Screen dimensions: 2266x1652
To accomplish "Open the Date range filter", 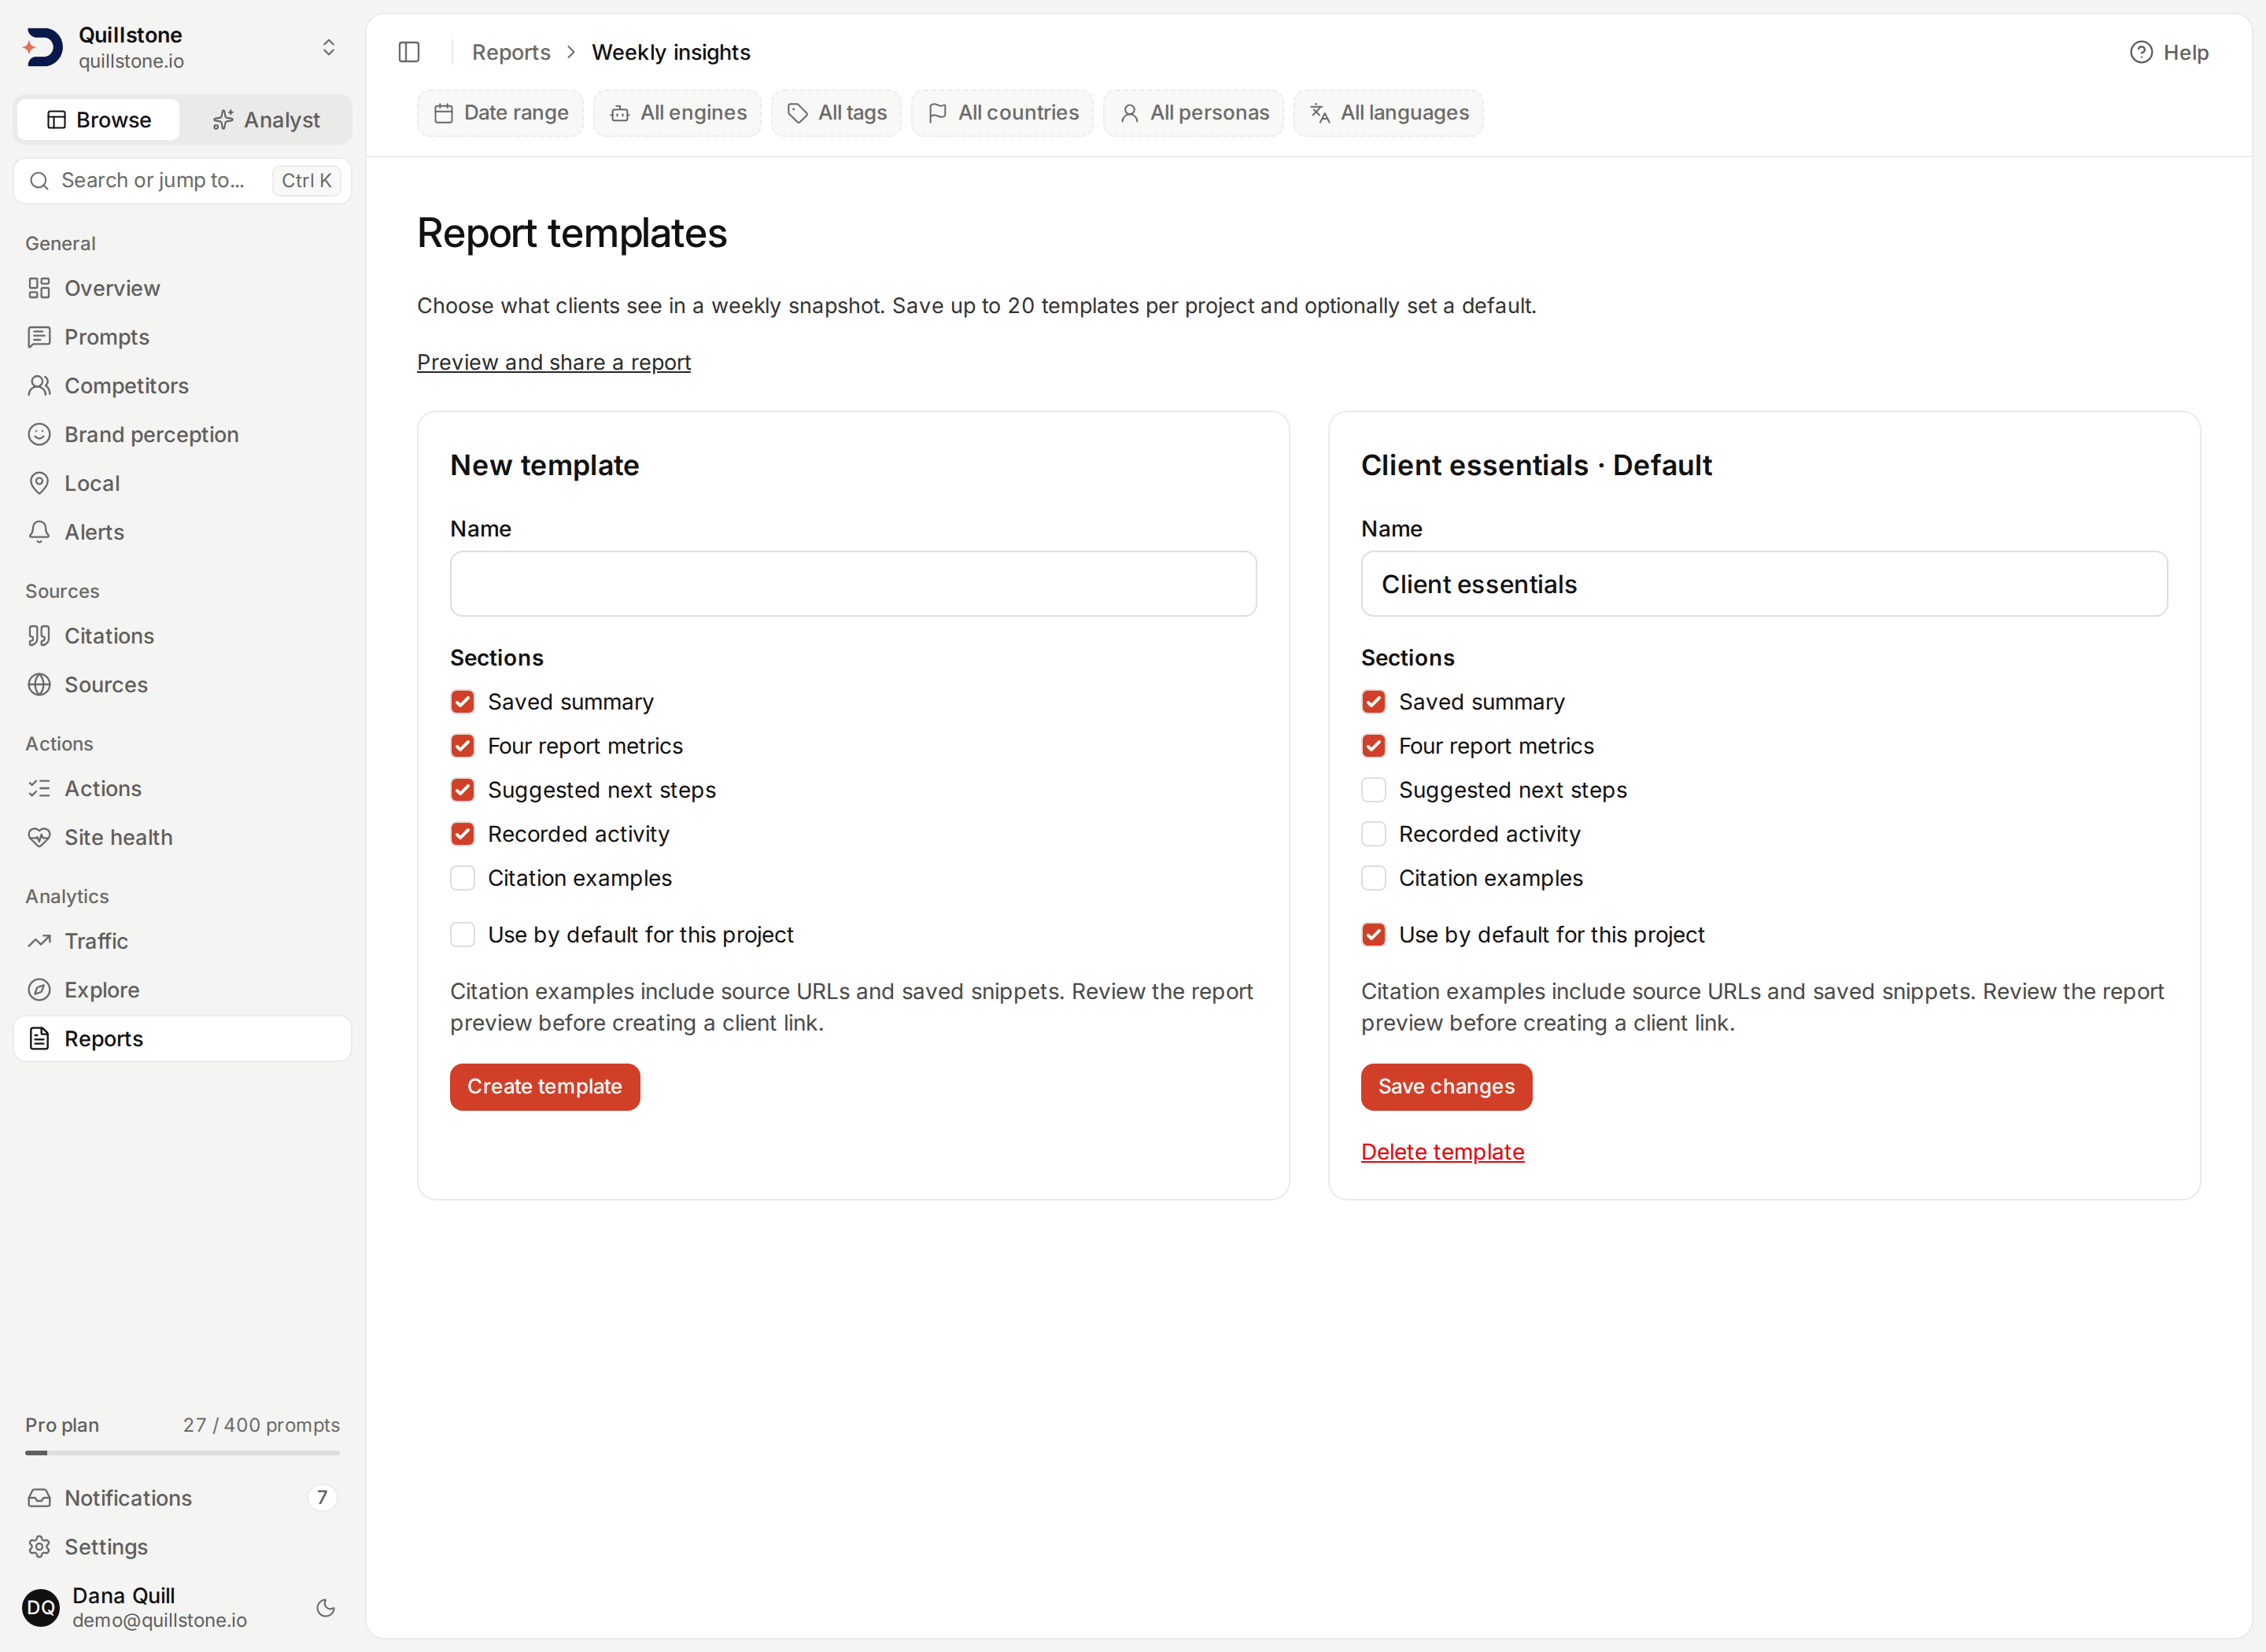I will (x=501, y=113).
